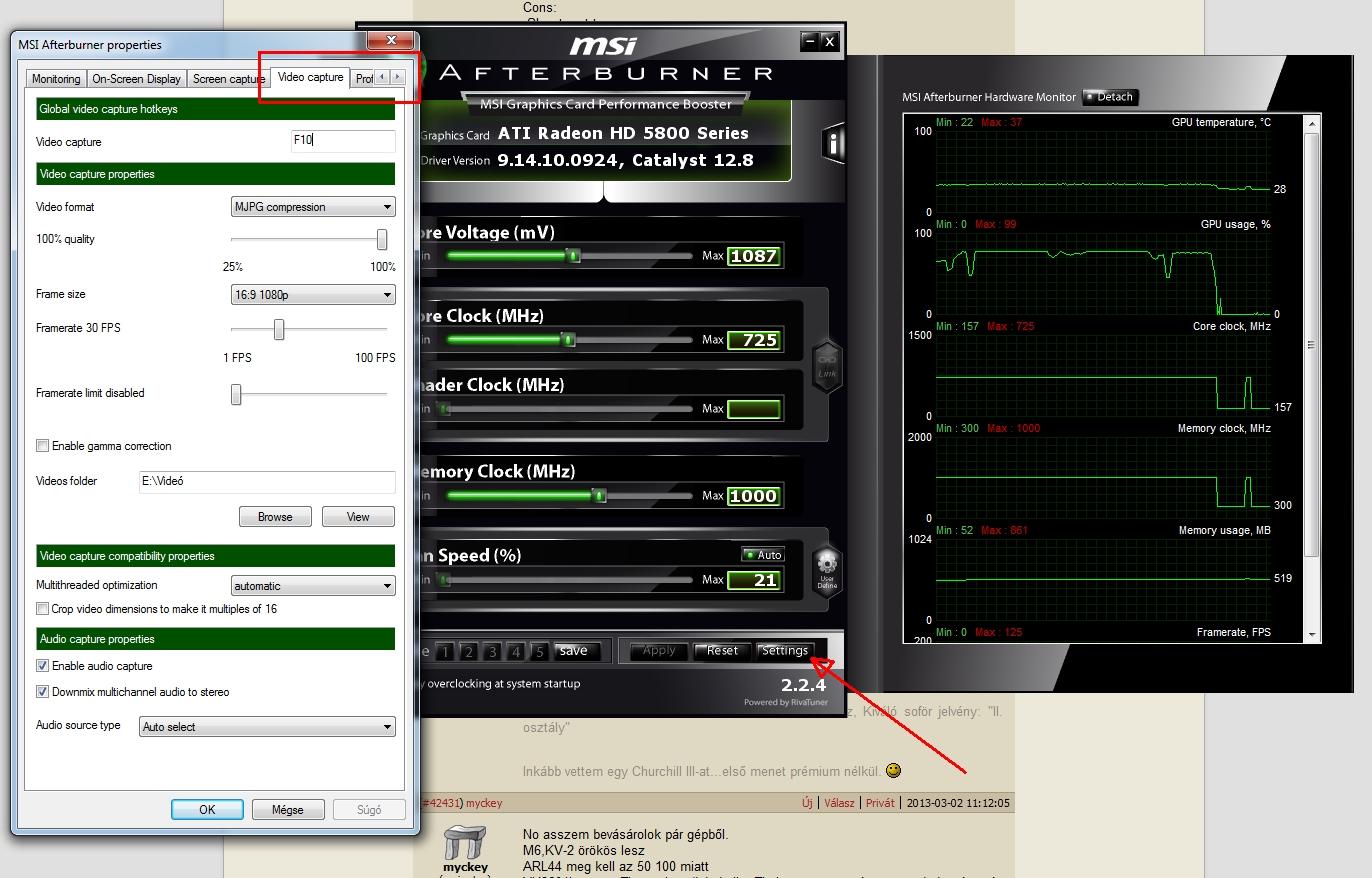Uncheck Enable audio capture
The width and height of the screenshot is (1372, 878).
(42, 666)
